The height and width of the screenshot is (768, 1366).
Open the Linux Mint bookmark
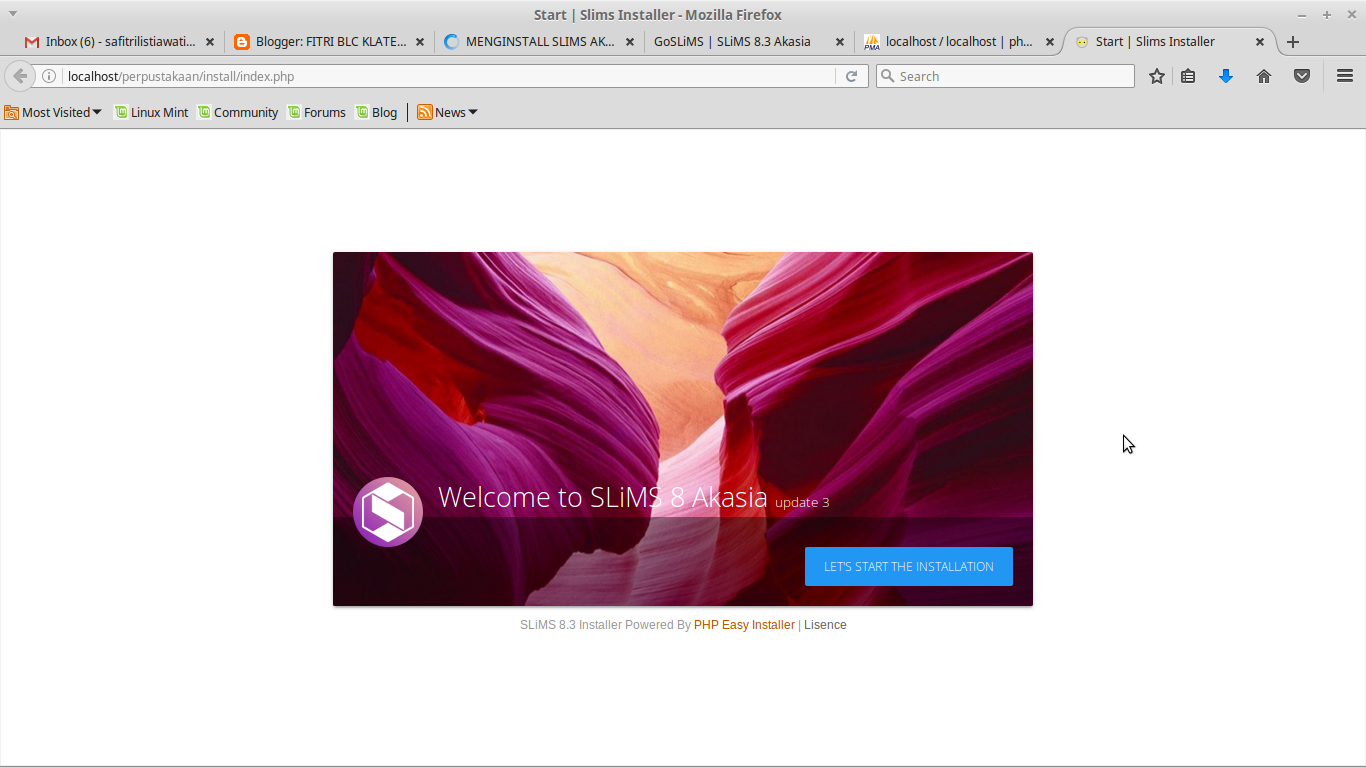(x=151, y=112)
